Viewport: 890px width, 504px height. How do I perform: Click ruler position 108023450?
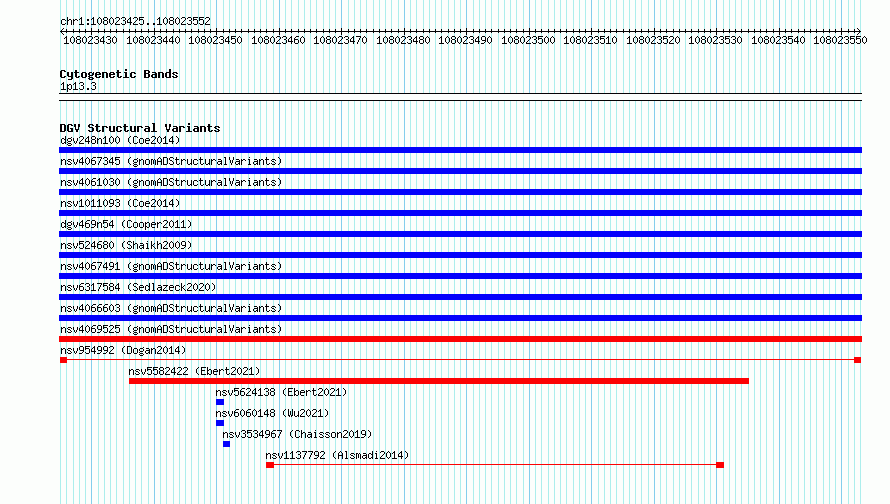point(215,40)
